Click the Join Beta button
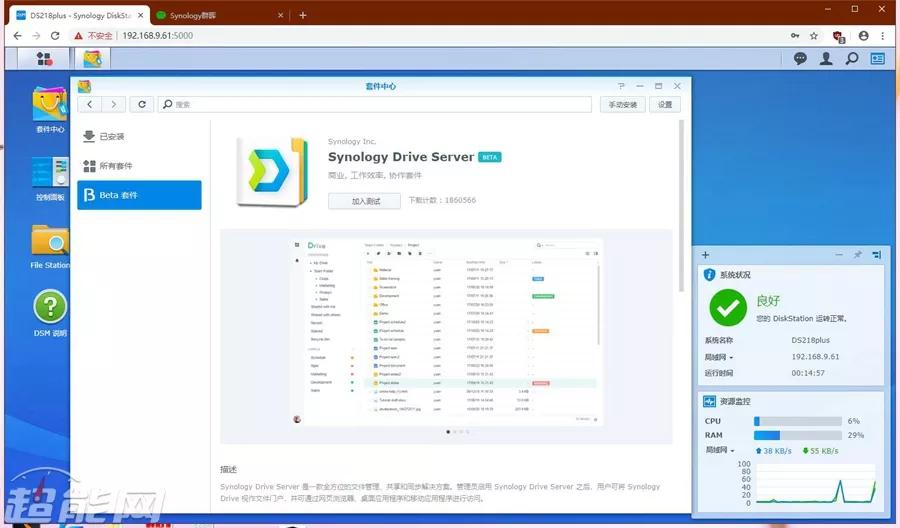This screenshot has width=900, height=528. coord(364,201)
